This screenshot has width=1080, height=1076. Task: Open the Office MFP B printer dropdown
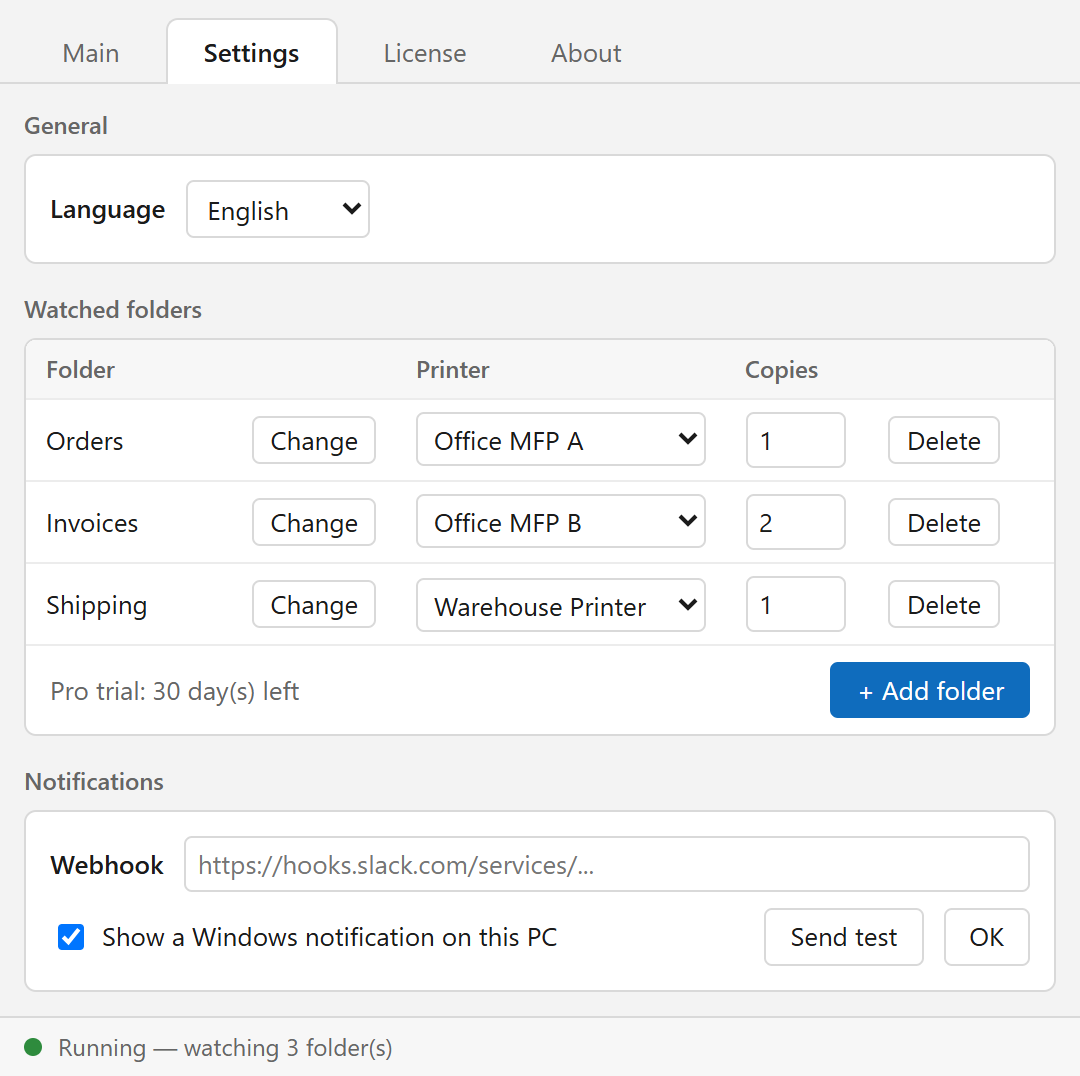[x=561, y=521]
